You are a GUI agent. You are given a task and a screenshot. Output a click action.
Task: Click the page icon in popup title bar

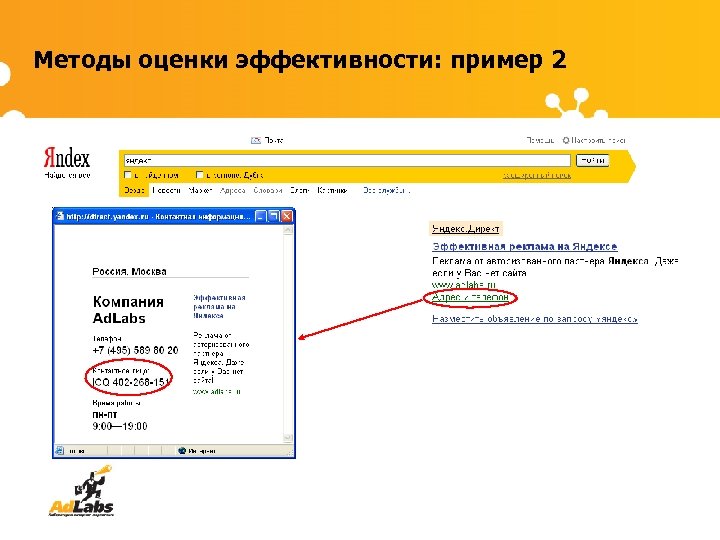60,216
